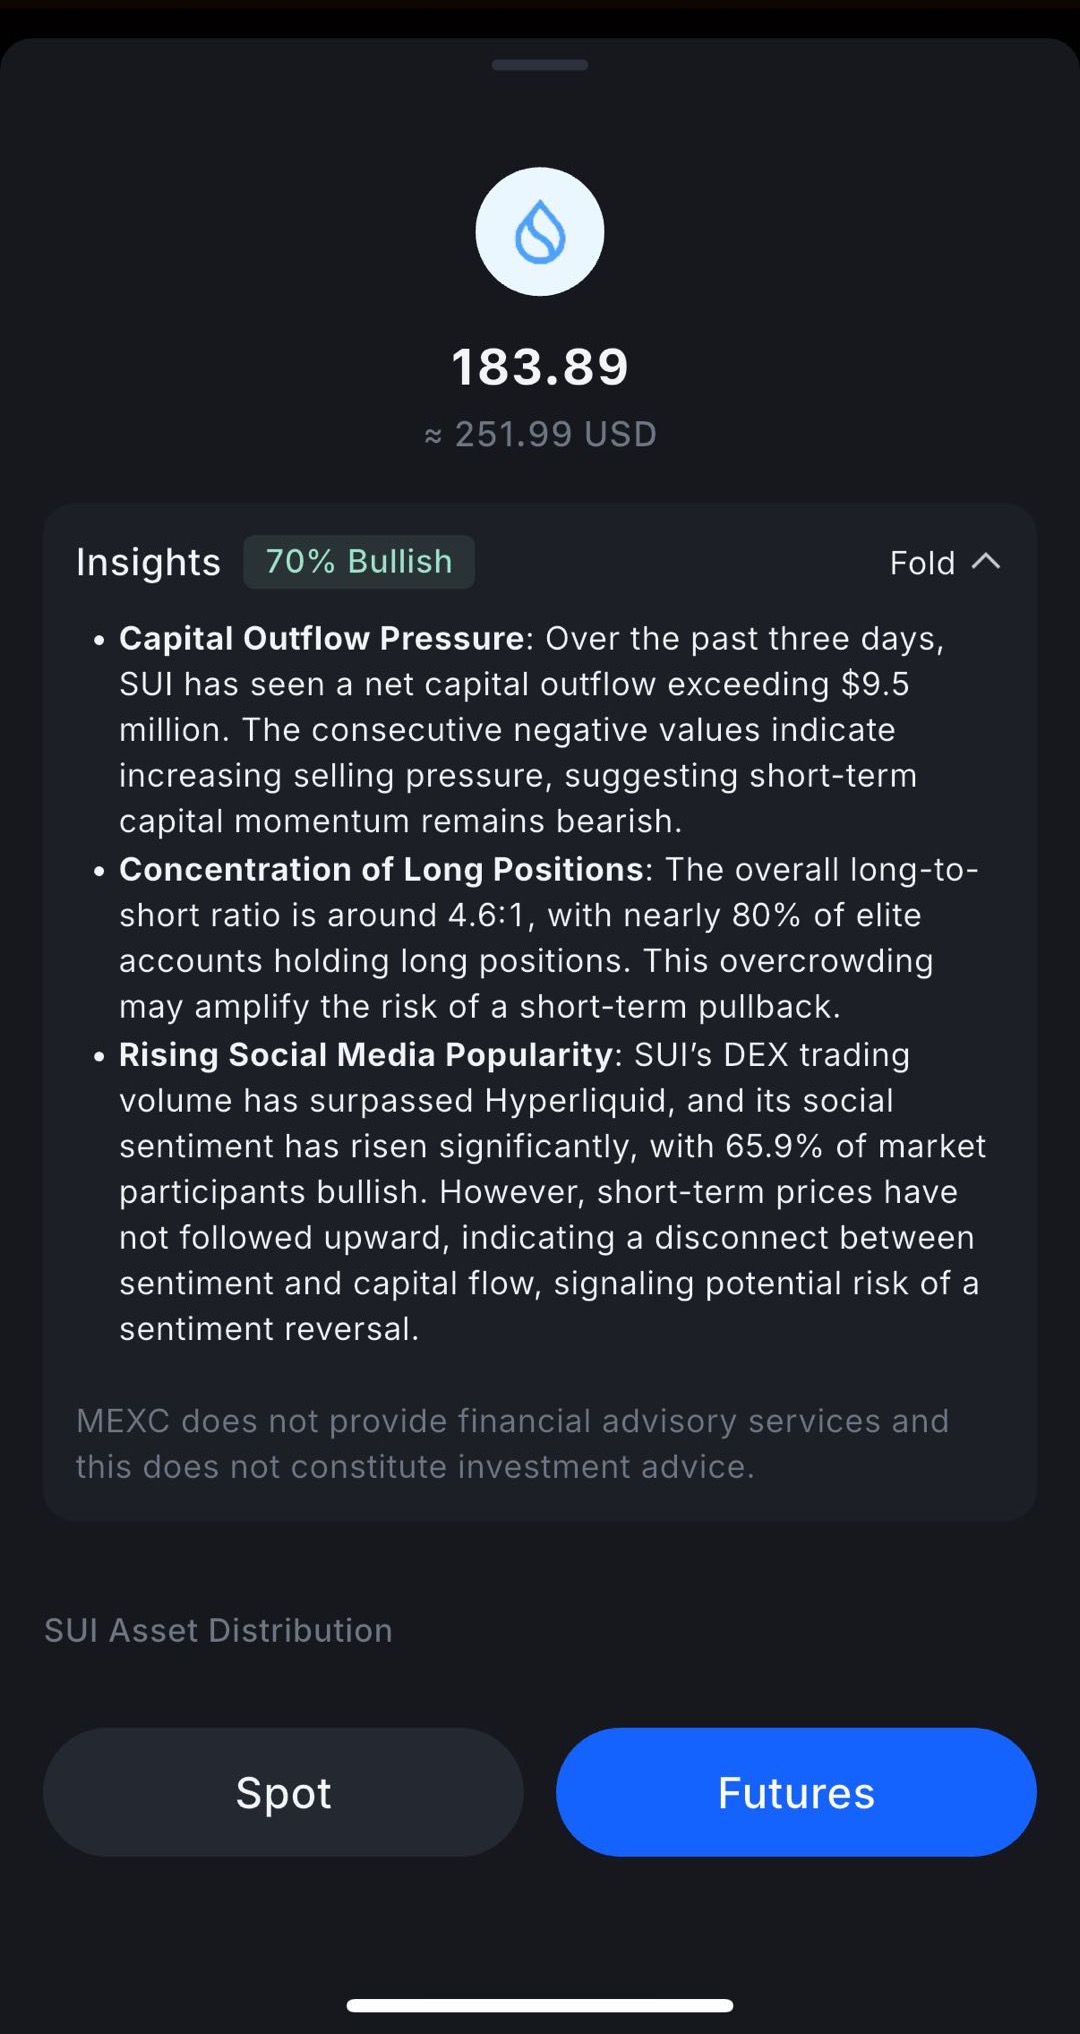Tap the MEXC investment advice disclaimer text
Screen dimensions: 1080x2034
pos(512,1443)
